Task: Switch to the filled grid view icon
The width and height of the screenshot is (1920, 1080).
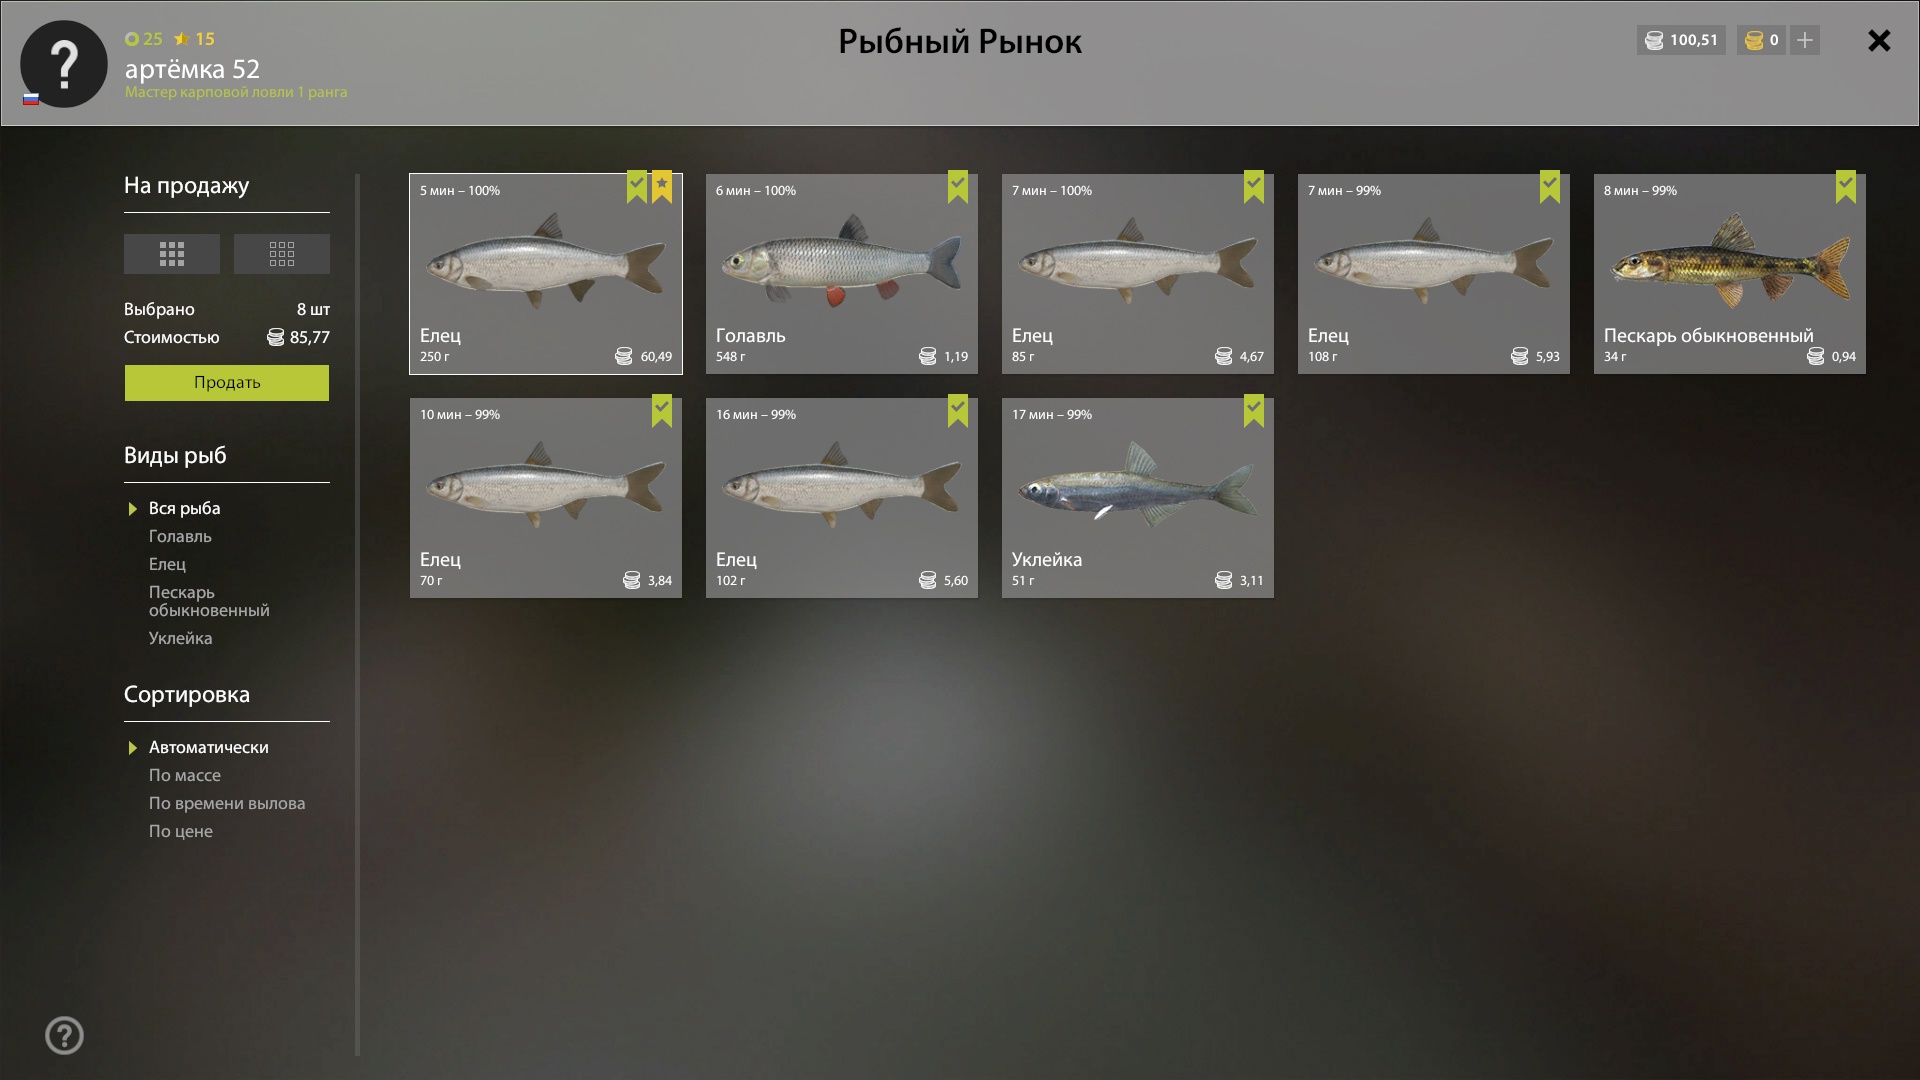Action: [171, 254]
